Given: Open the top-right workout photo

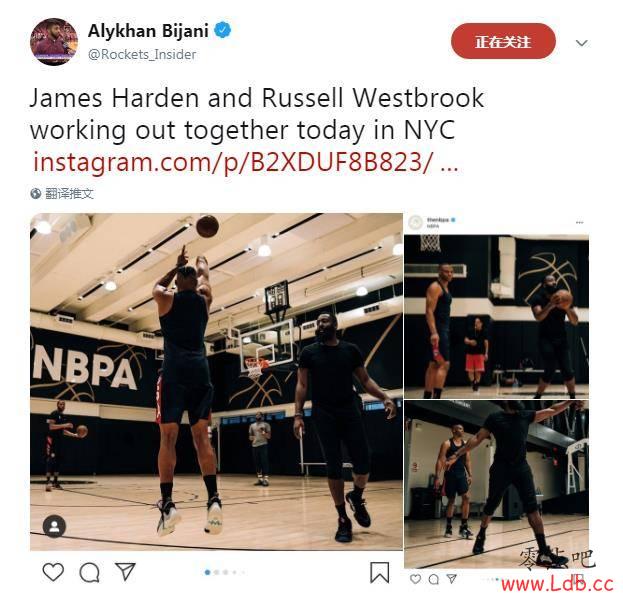Looking at the screenshot, I should click(497, 317).
